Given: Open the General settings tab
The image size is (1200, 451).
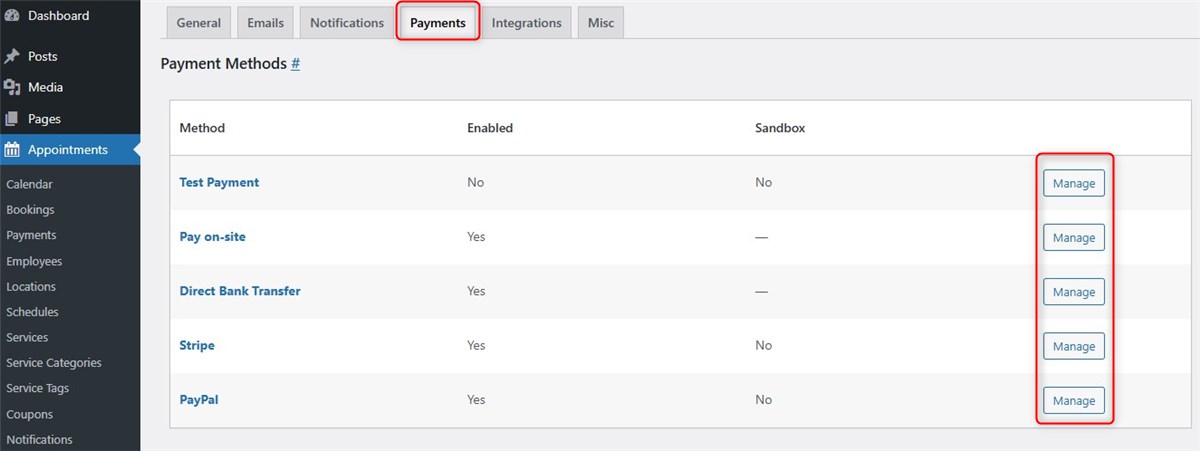Looking at the screenshot, I should coord(198,23).
